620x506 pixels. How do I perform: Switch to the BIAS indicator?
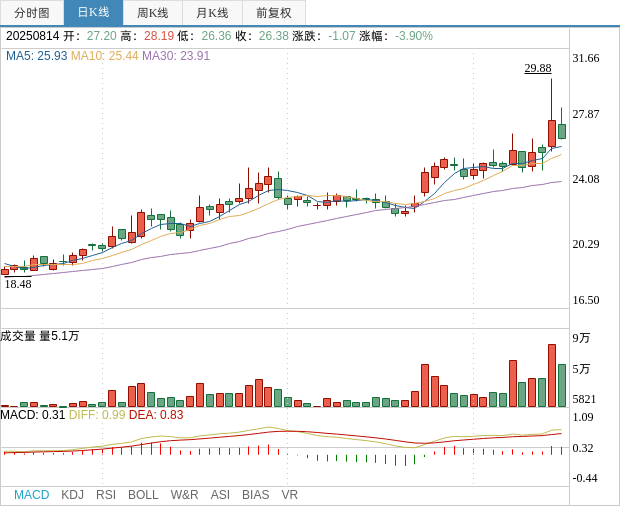click(x=255, y=495)
